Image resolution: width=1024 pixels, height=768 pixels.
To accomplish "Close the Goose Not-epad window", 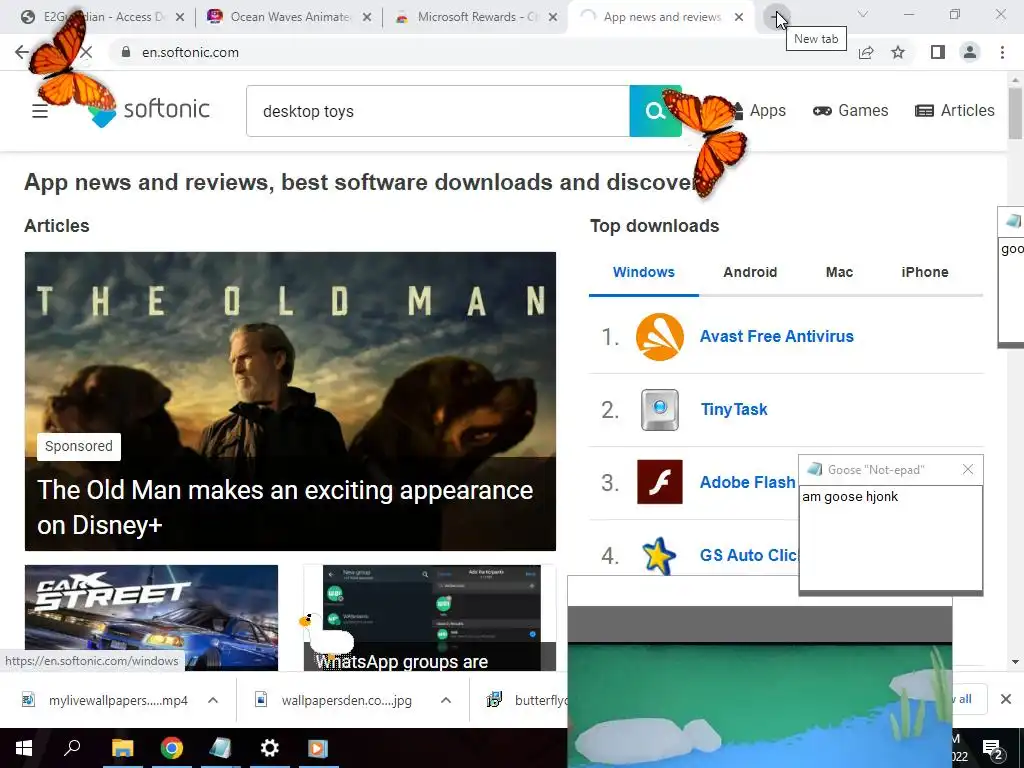I will click(968, 470).
